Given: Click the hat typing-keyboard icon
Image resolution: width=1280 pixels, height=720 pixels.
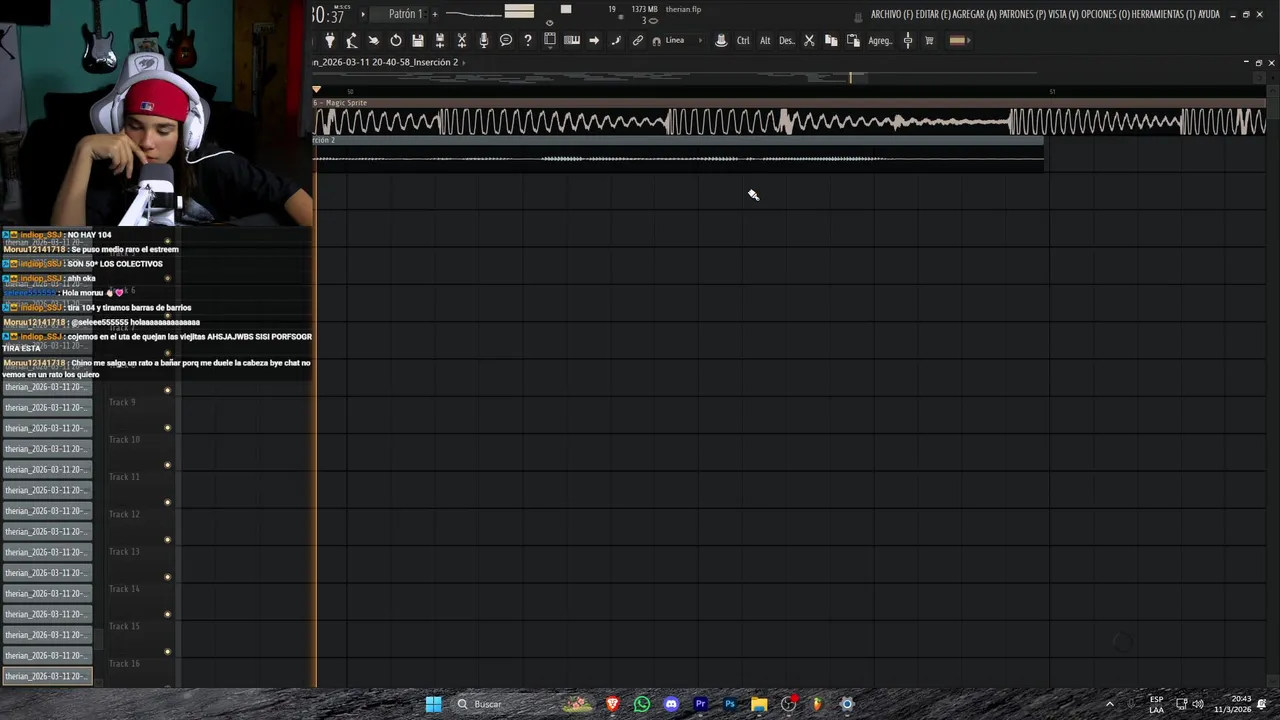Looking at the screenshot, I should point(721,40).
